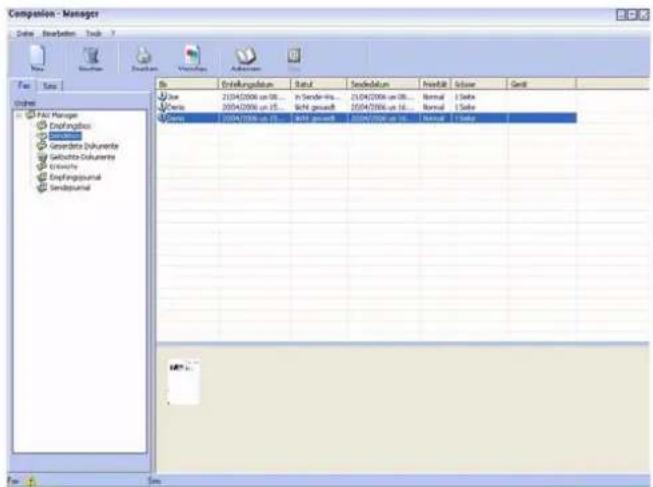
Task: Click the Gesendete Dokumente folder icon
Action: point(42,146)
